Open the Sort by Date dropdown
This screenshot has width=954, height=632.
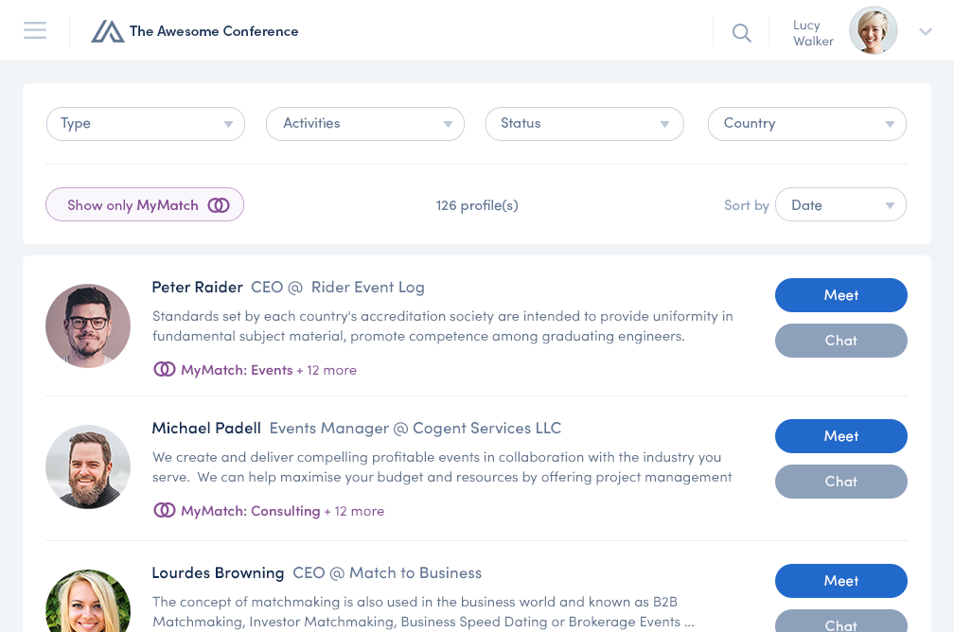pos(840,205)
